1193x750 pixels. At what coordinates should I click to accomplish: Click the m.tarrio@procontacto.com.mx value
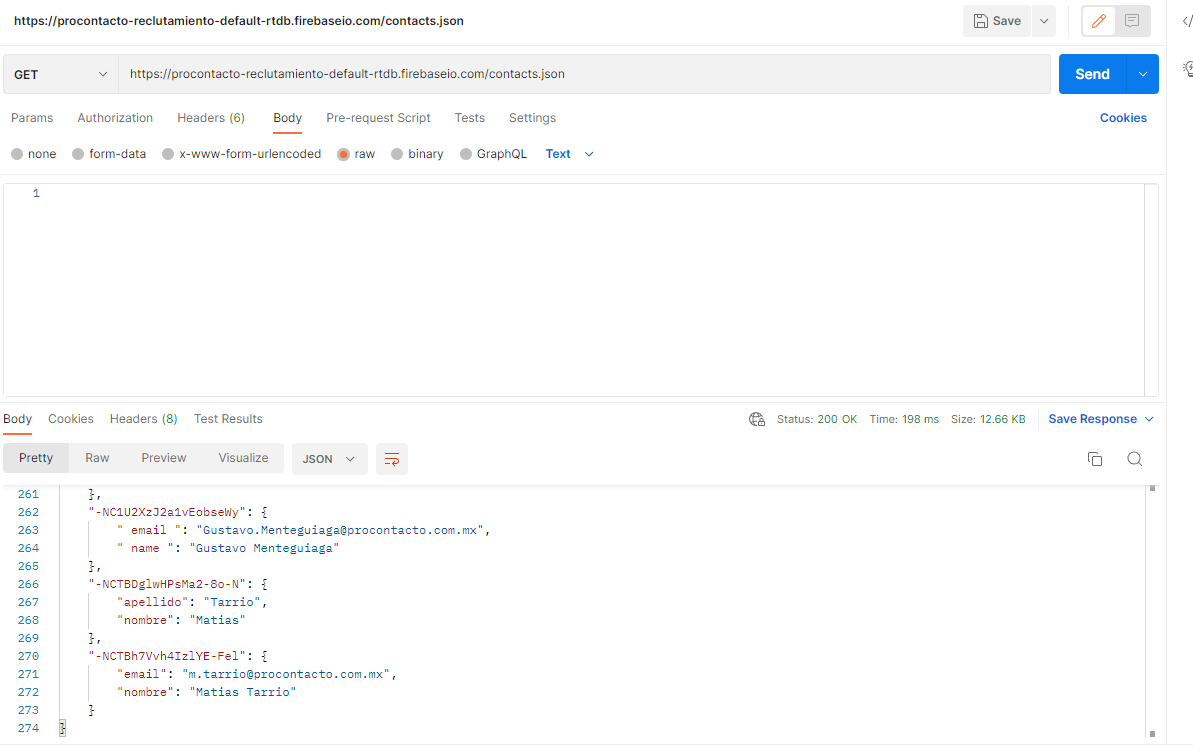pyautogui.click(x=286, y=675)
